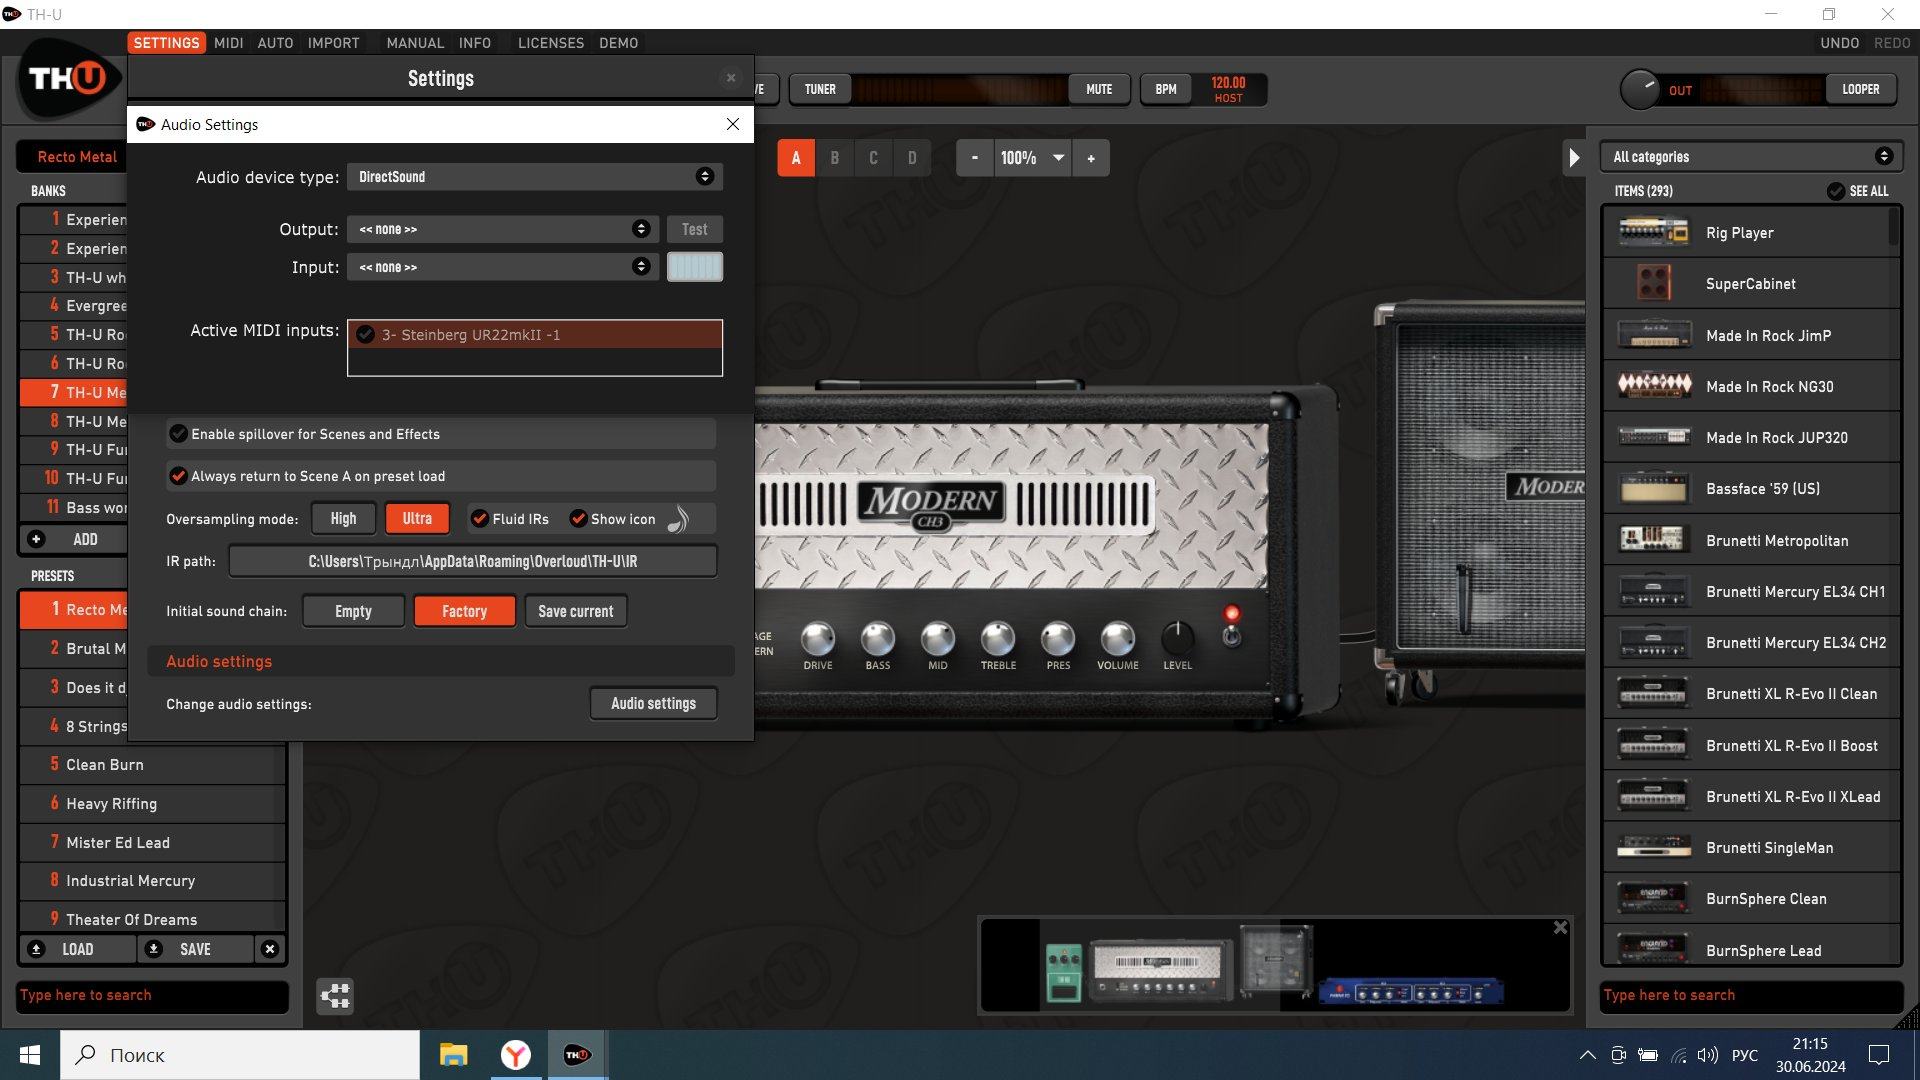Click the OUT level knob
Screen dimensions: 1920x1080
pos(1639,90)
